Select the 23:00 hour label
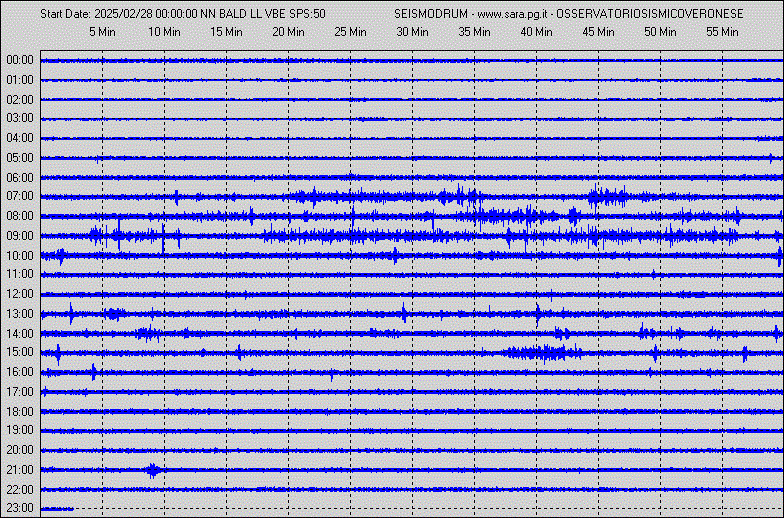784x518 pixels. [x=20, y=508]
